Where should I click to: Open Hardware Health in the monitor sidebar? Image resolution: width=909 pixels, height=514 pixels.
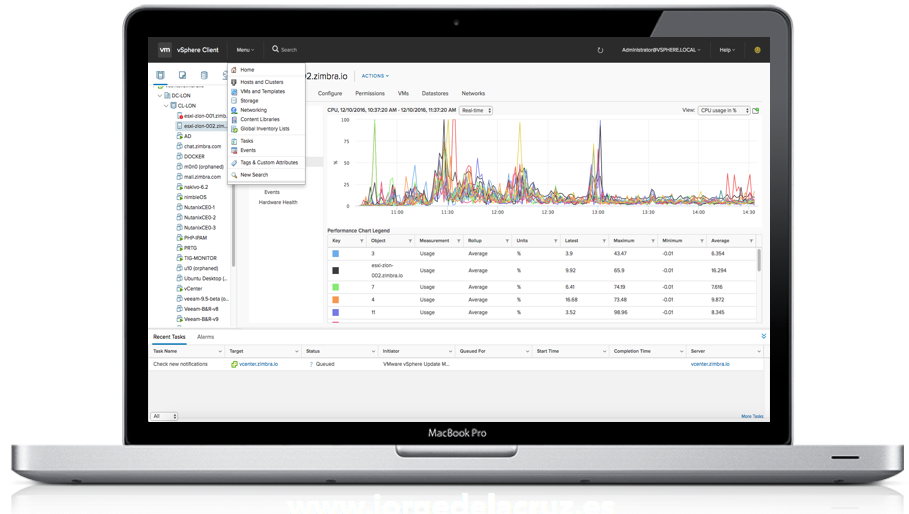coord(278,202)
